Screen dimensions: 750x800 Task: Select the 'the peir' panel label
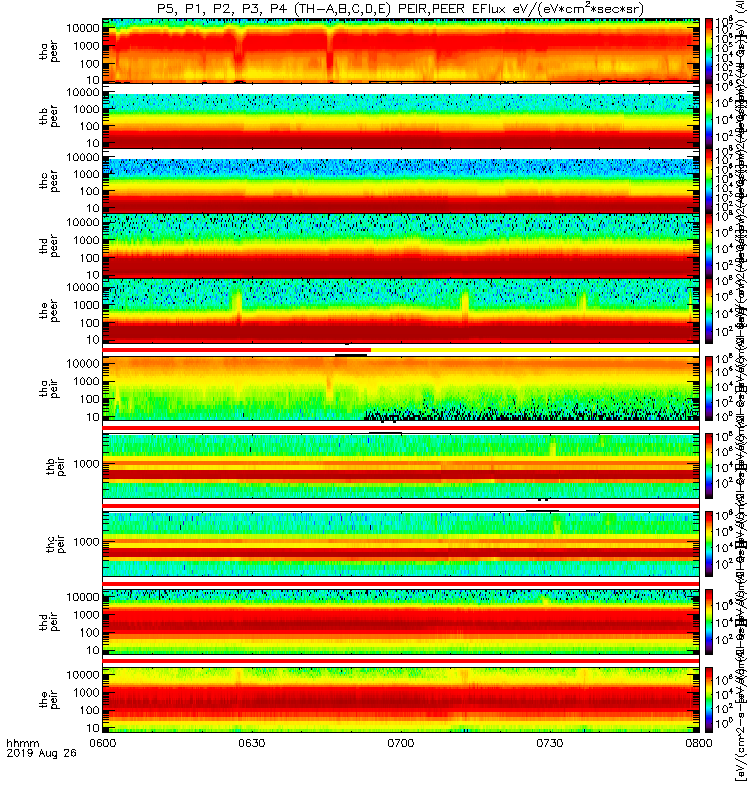(49, 699)
